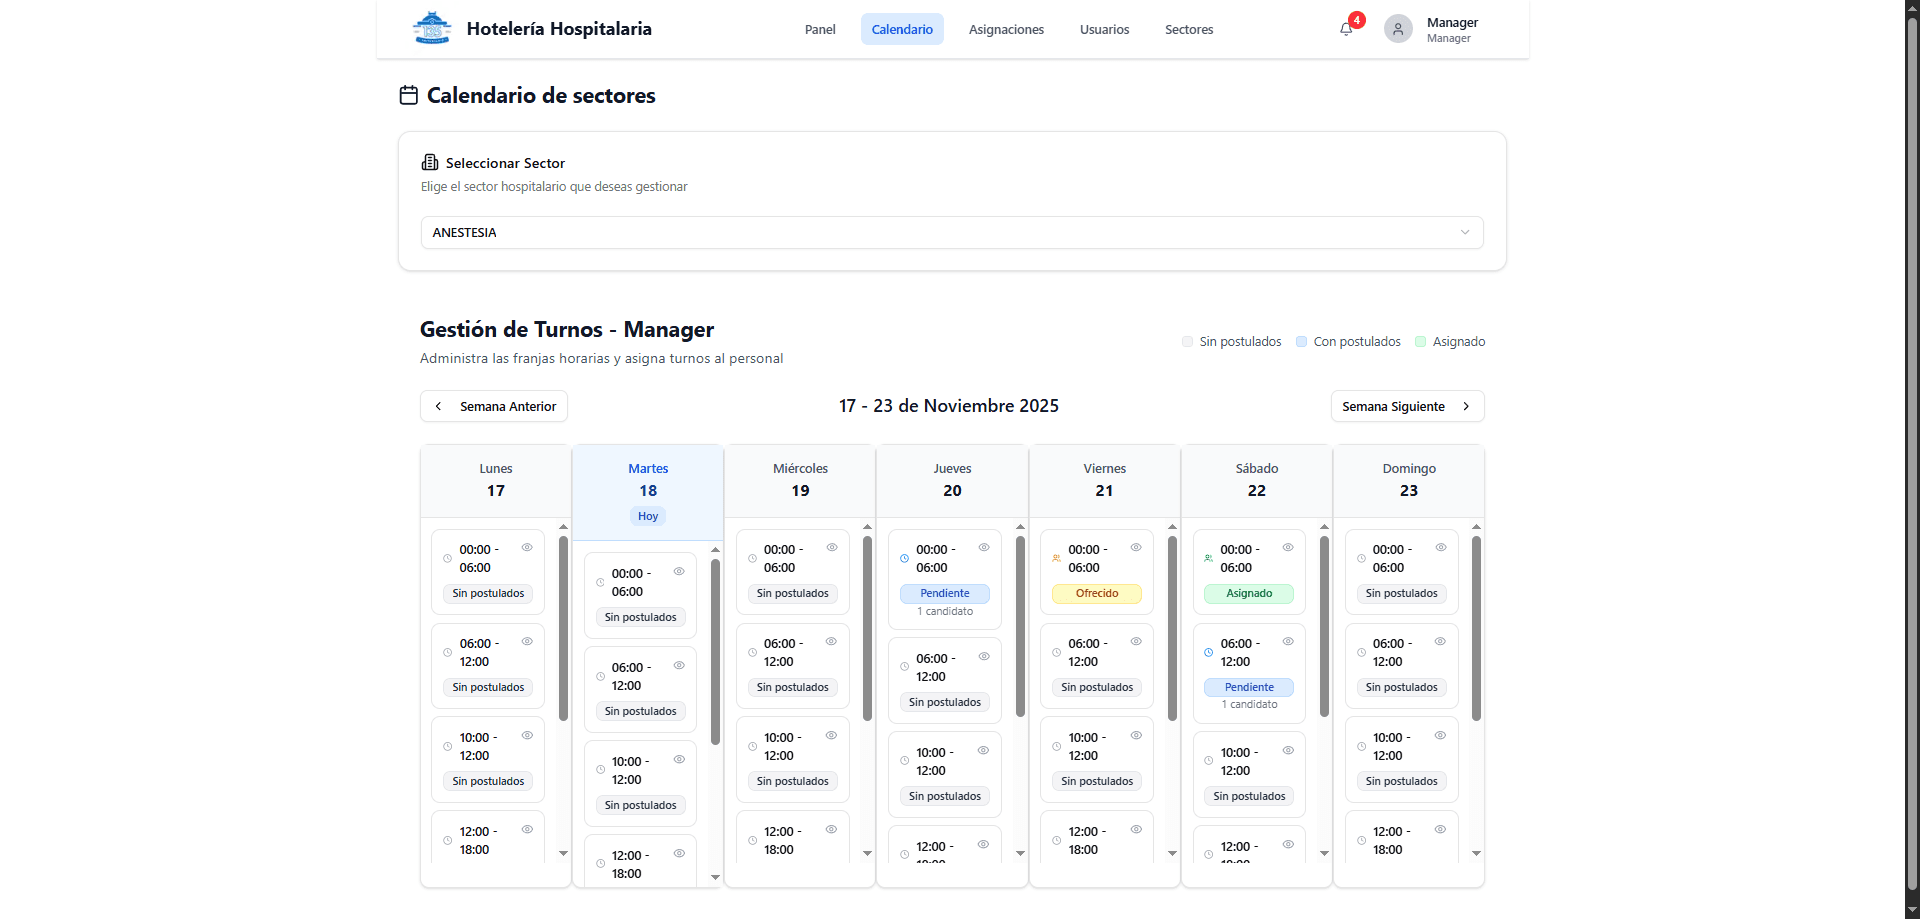Go to Semana Anterior
Viewport: 1920px width, 919px height.
coord(493,406)
